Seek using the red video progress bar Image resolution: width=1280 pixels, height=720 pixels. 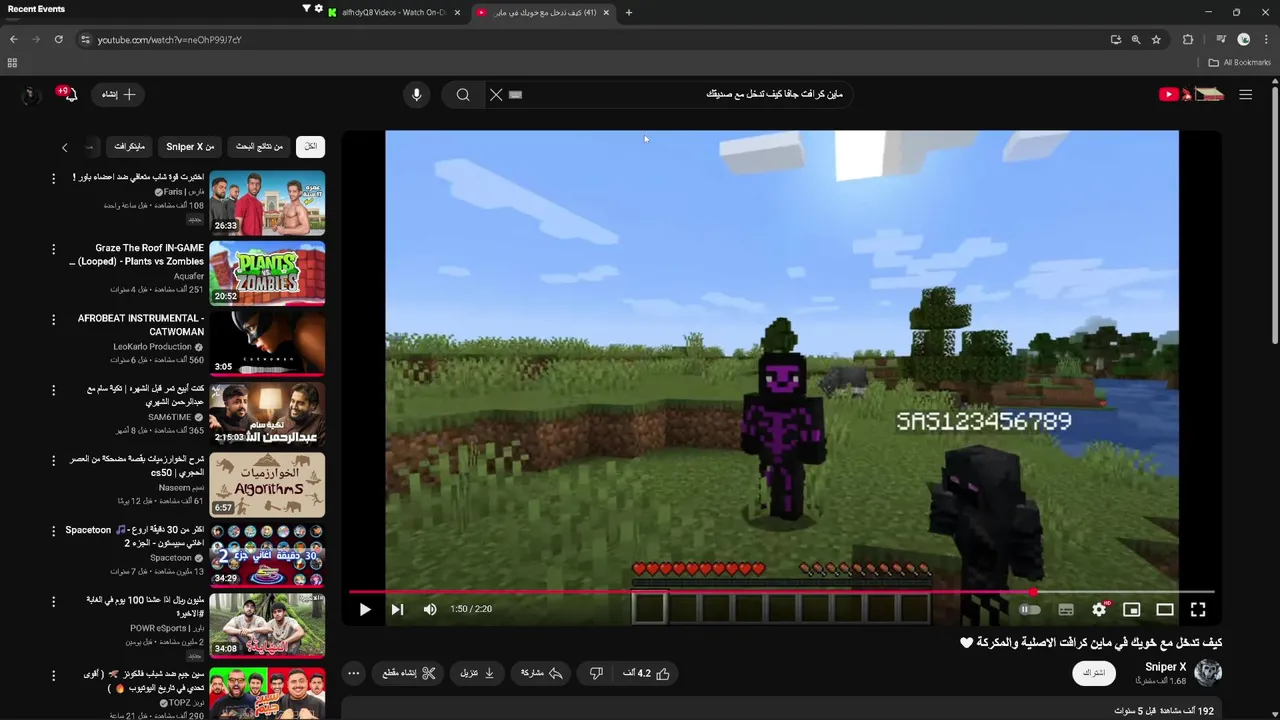click(781, 592)
